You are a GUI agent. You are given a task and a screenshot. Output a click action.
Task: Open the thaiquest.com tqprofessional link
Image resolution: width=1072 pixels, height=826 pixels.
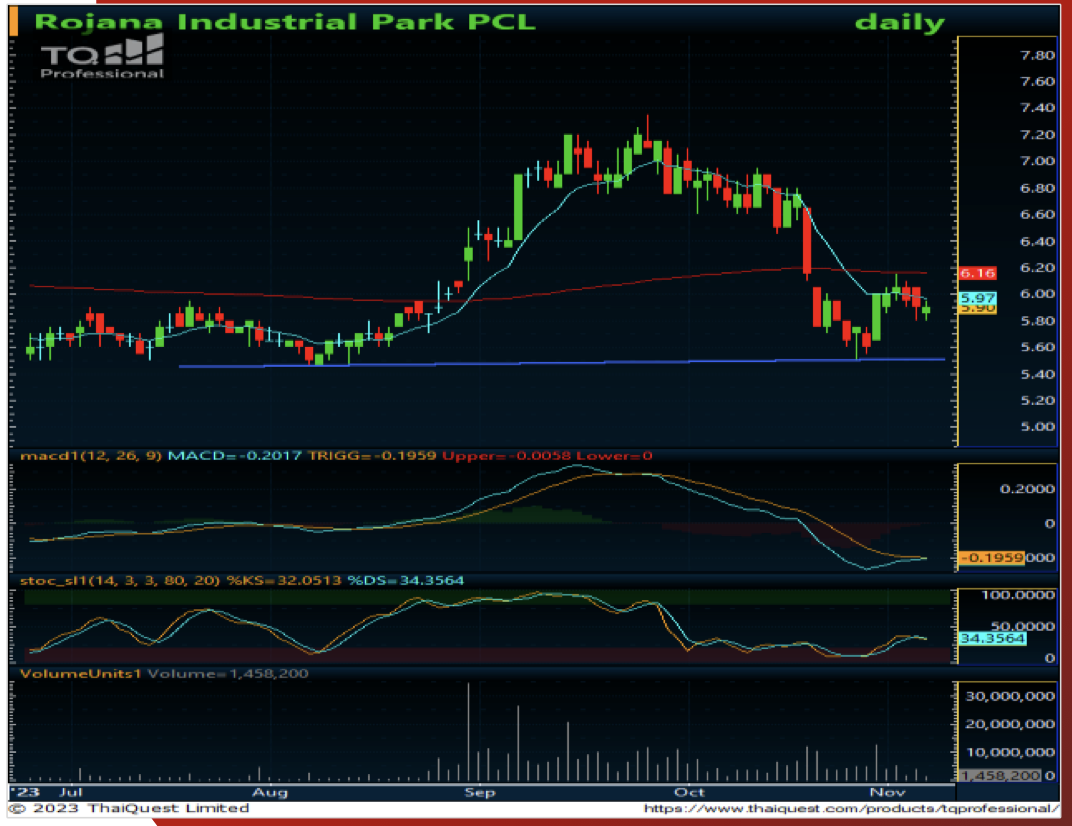point(851,808)
